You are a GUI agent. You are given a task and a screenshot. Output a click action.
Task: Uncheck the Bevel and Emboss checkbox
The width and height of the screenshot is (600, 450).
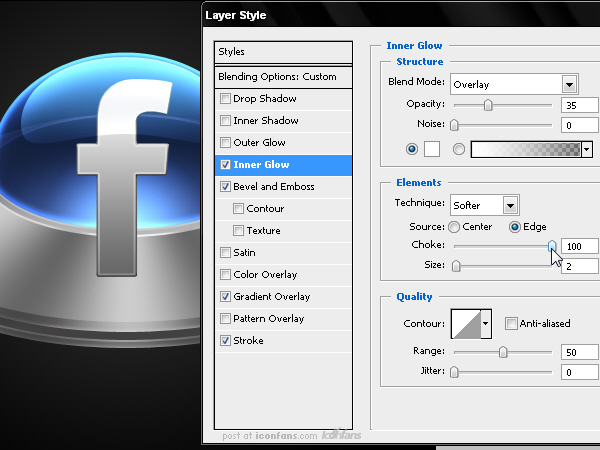click(x=225, y=187)
